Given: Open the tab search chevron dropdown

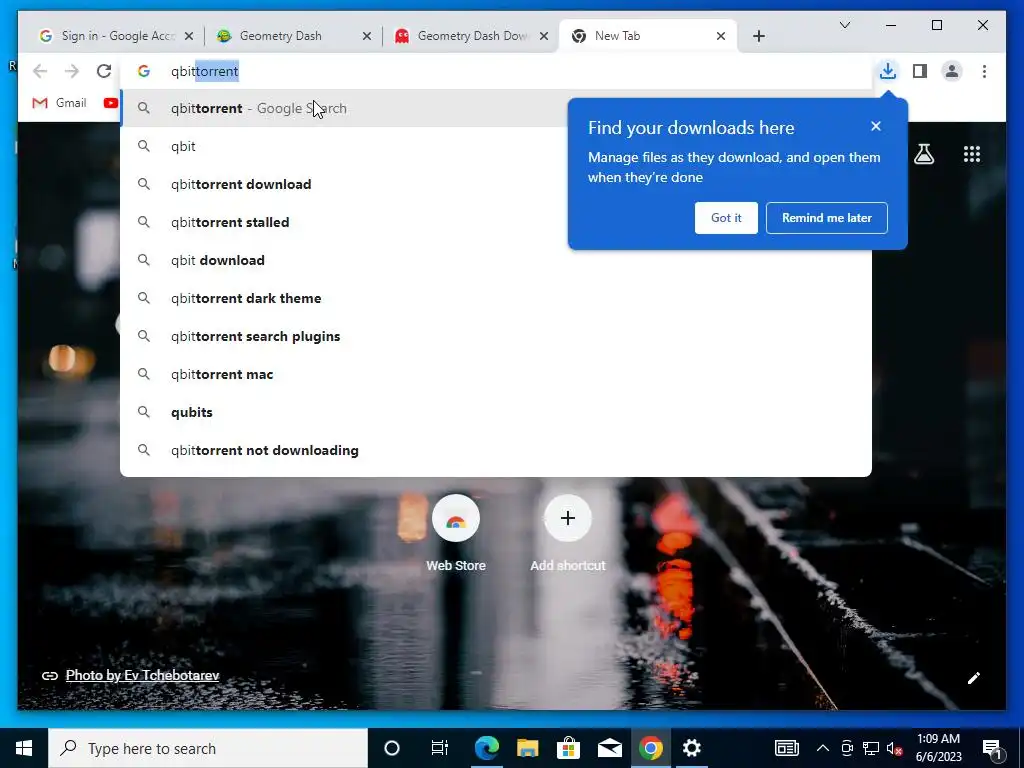Looking at the screenshot, I should (844, 25).
